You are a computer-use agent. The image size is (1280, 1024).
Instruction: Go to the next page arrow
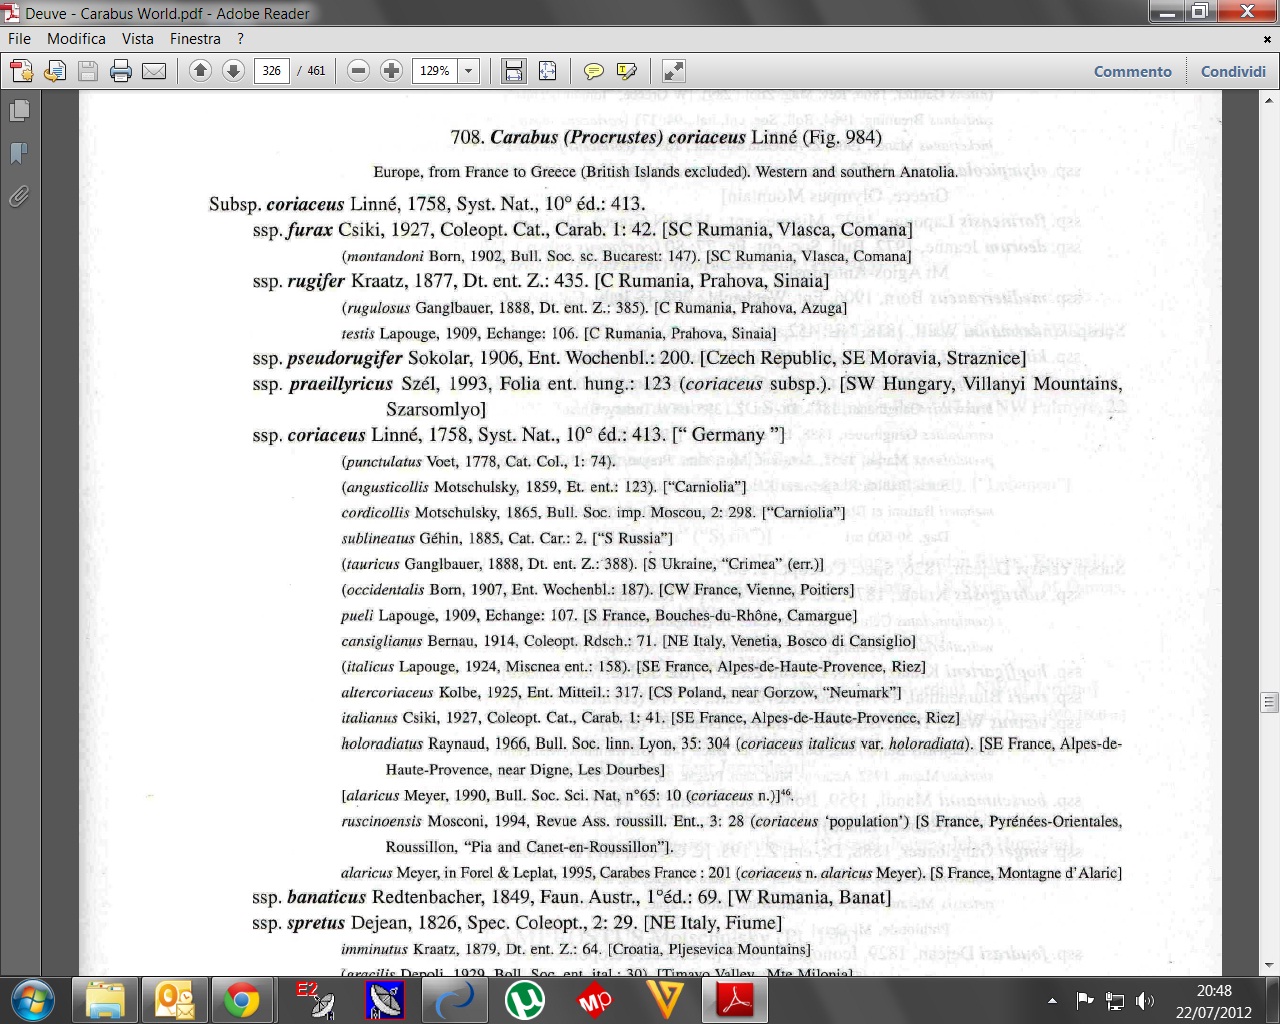(x=233, y=71)
